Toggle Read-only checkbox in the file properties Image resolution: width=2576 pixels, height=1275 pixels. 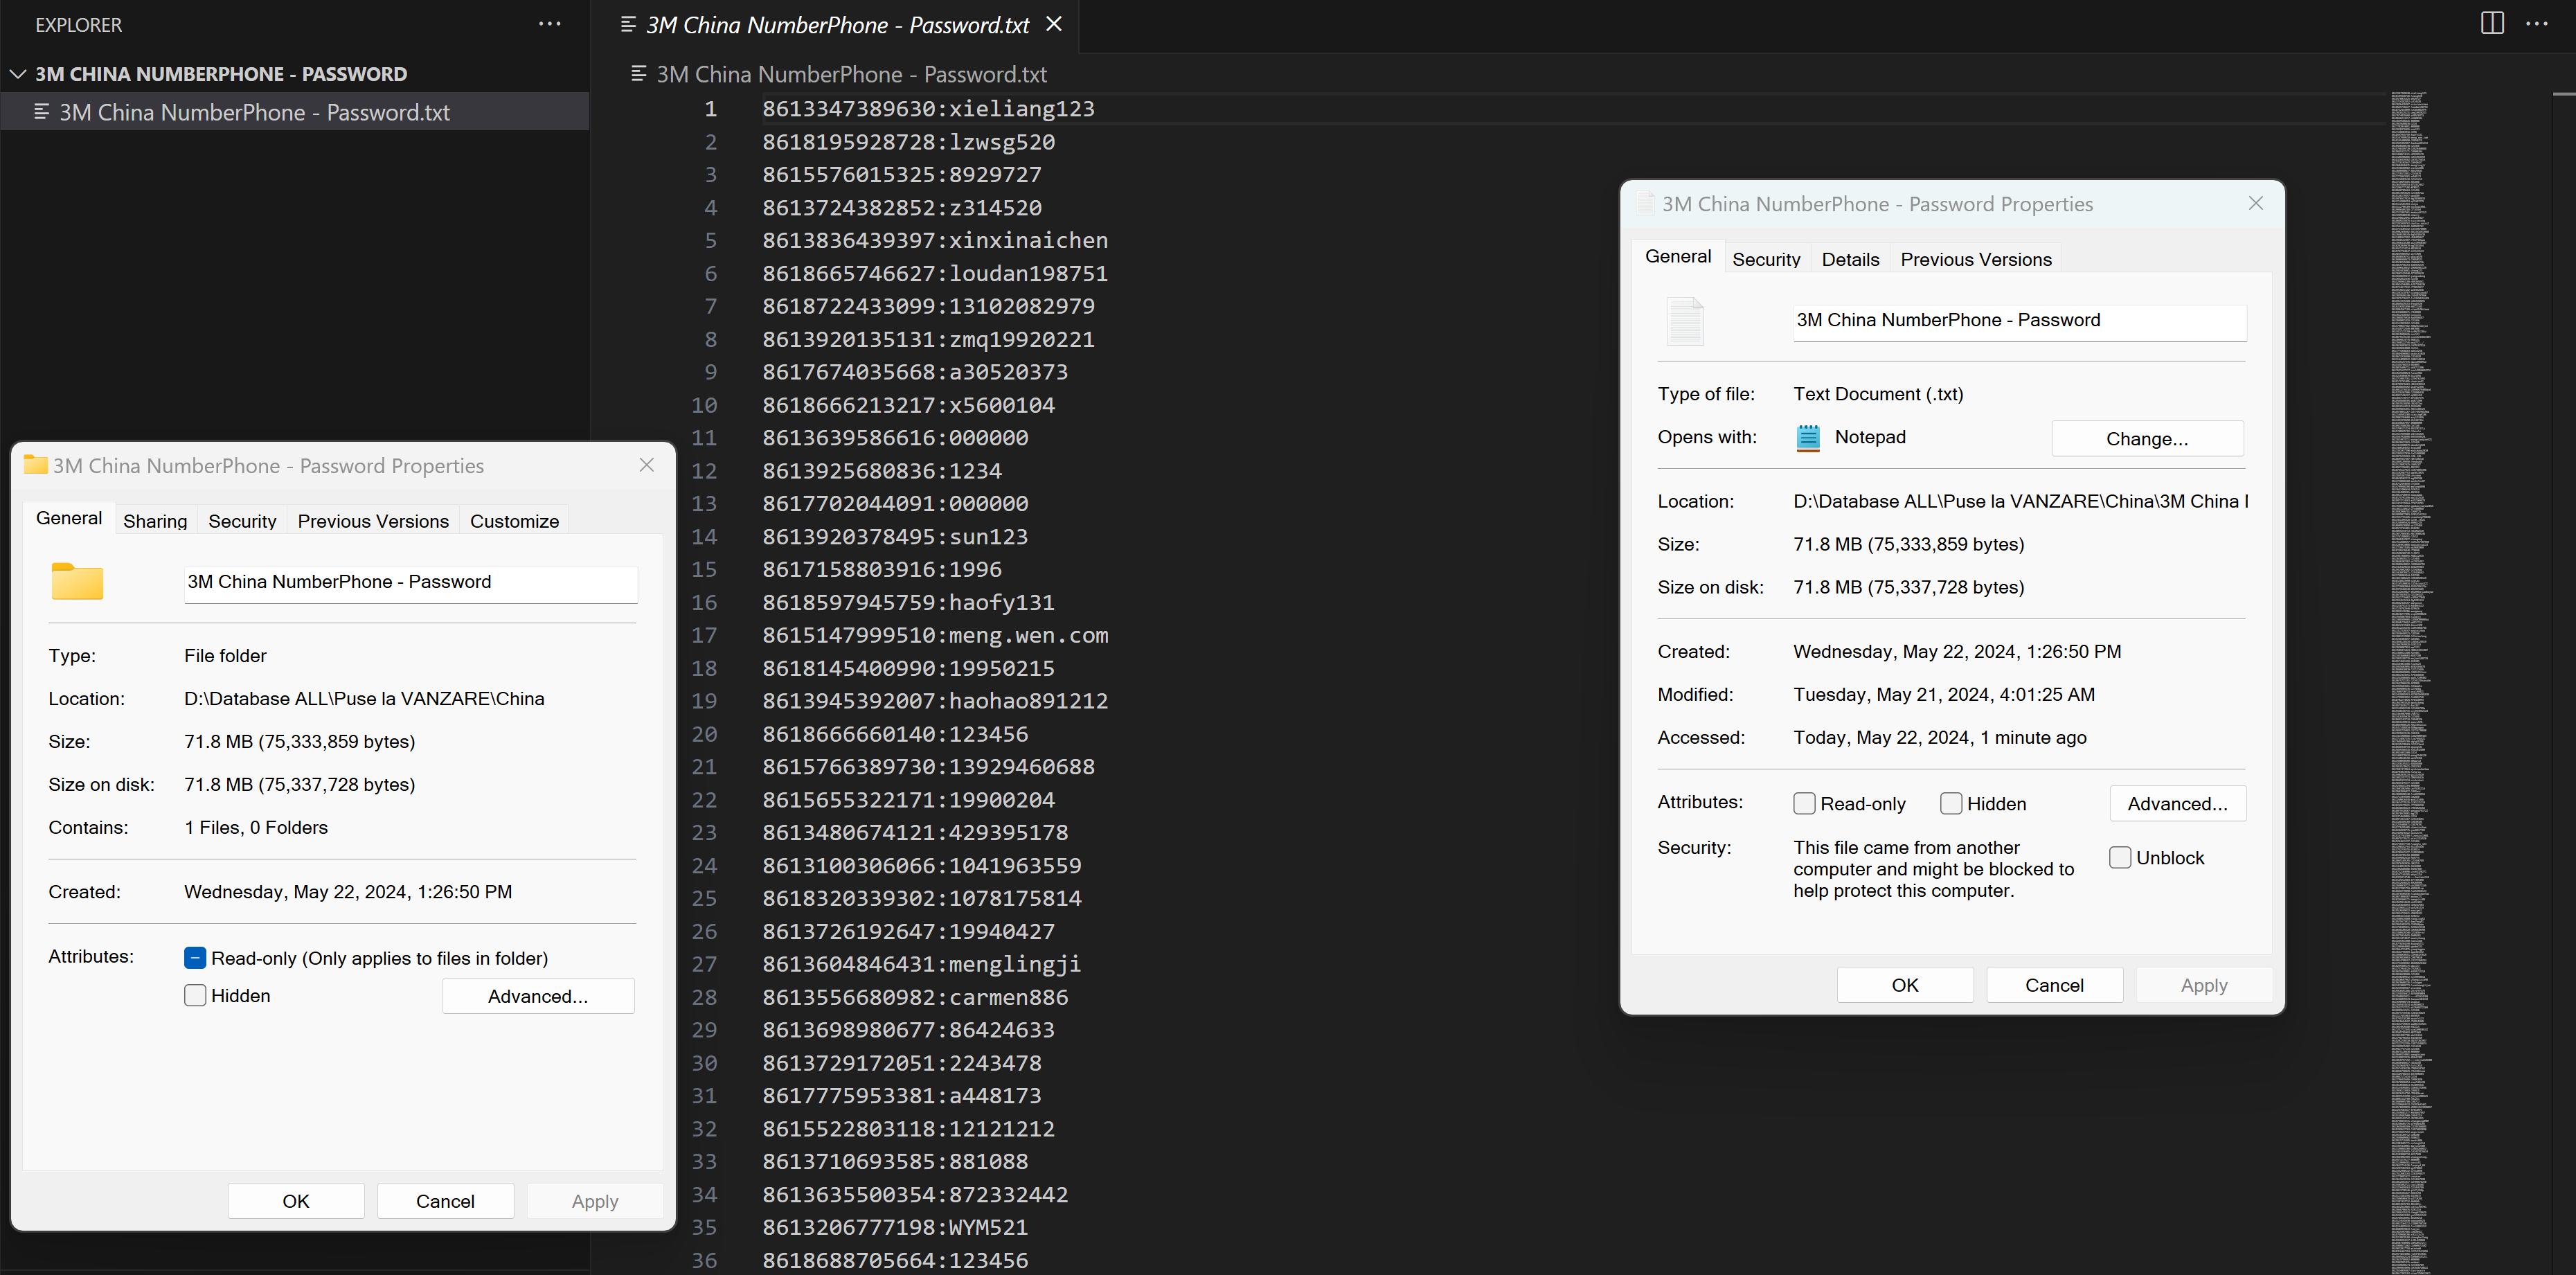click(1804, 804)
